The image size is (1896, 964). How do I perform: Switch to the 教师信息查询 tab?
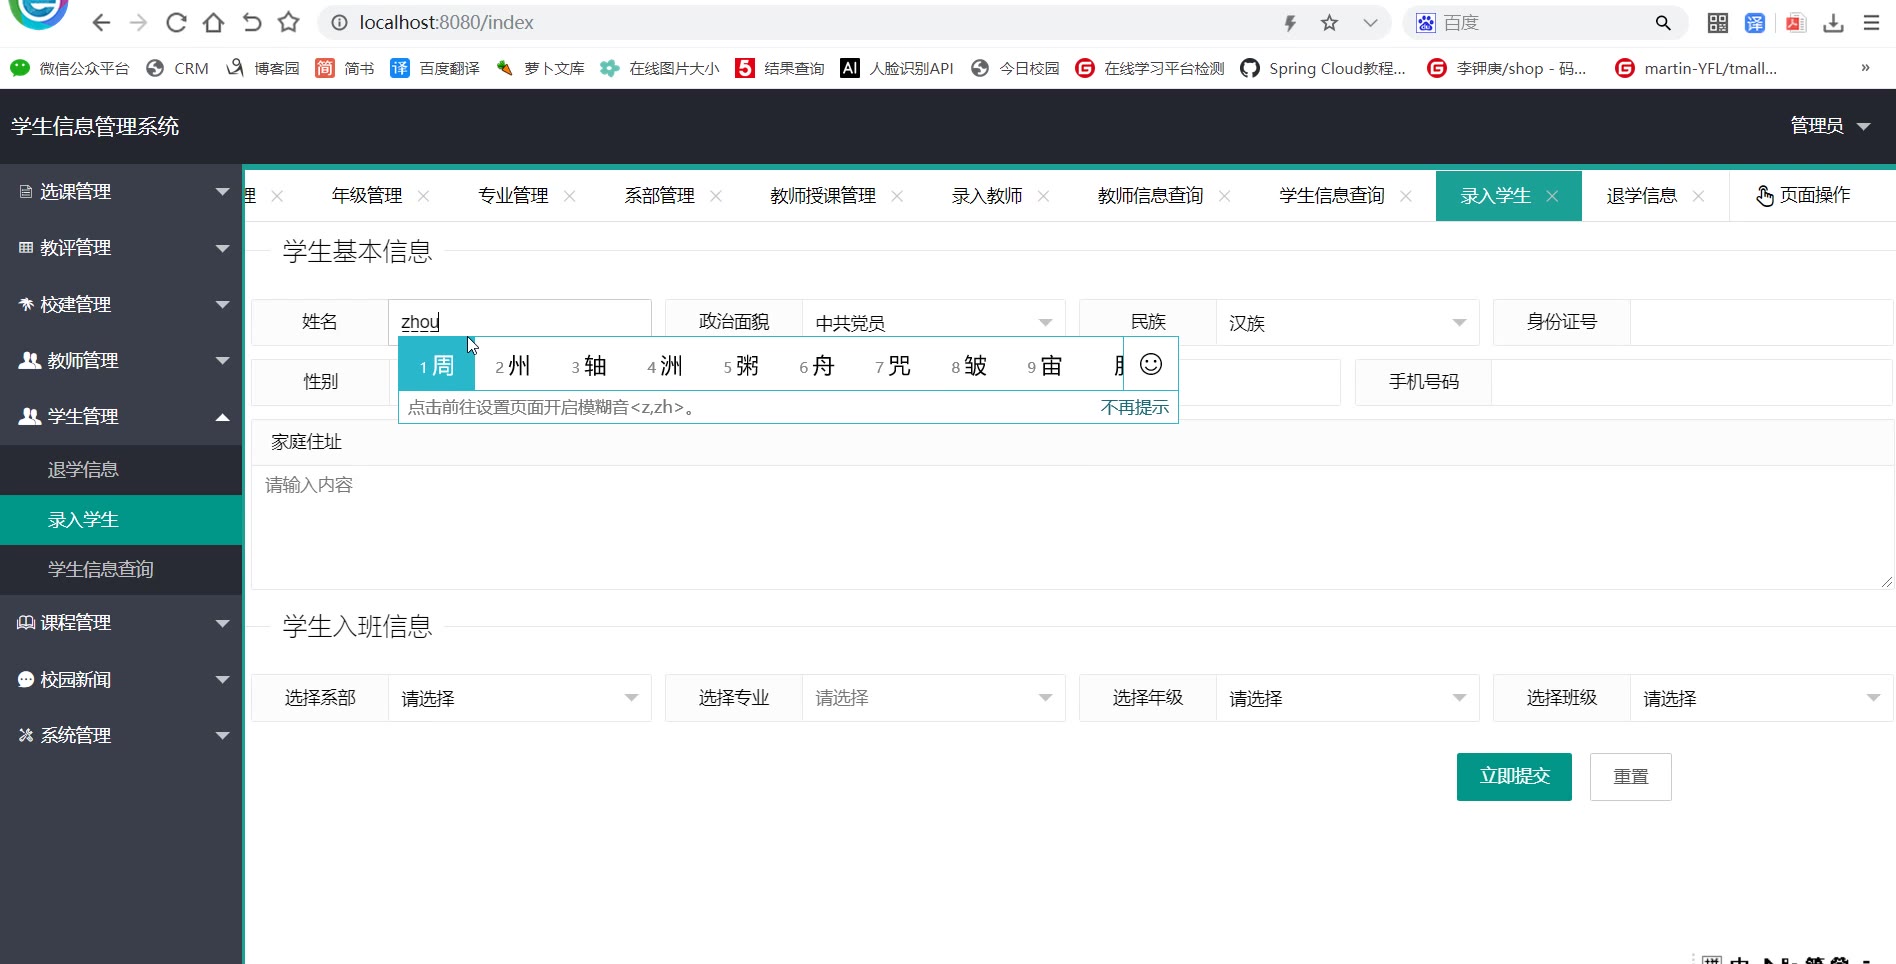point(1150,196)
